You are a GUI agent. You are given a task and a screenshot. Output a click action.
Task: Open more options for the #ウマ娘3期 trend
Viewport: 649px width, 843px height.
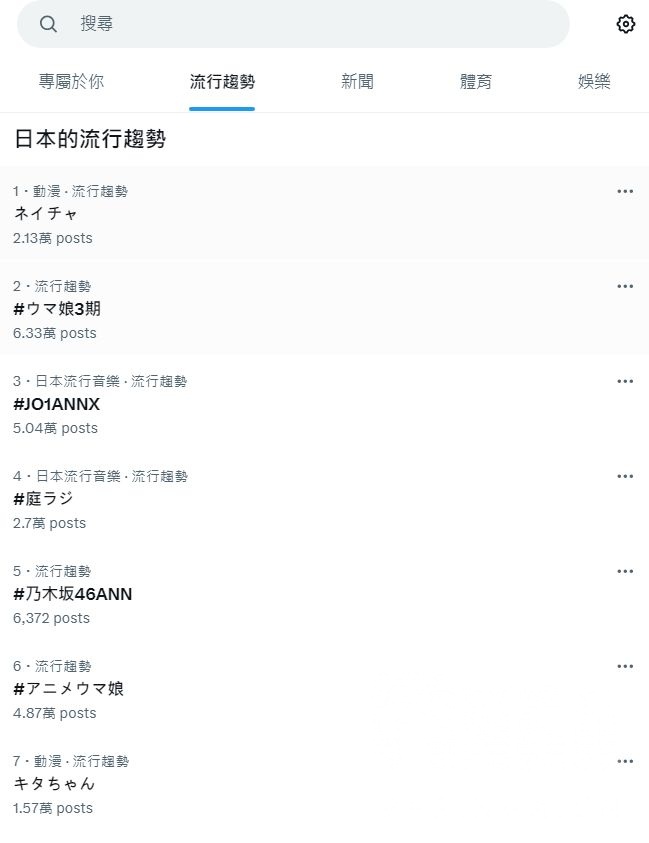(625, 286)
